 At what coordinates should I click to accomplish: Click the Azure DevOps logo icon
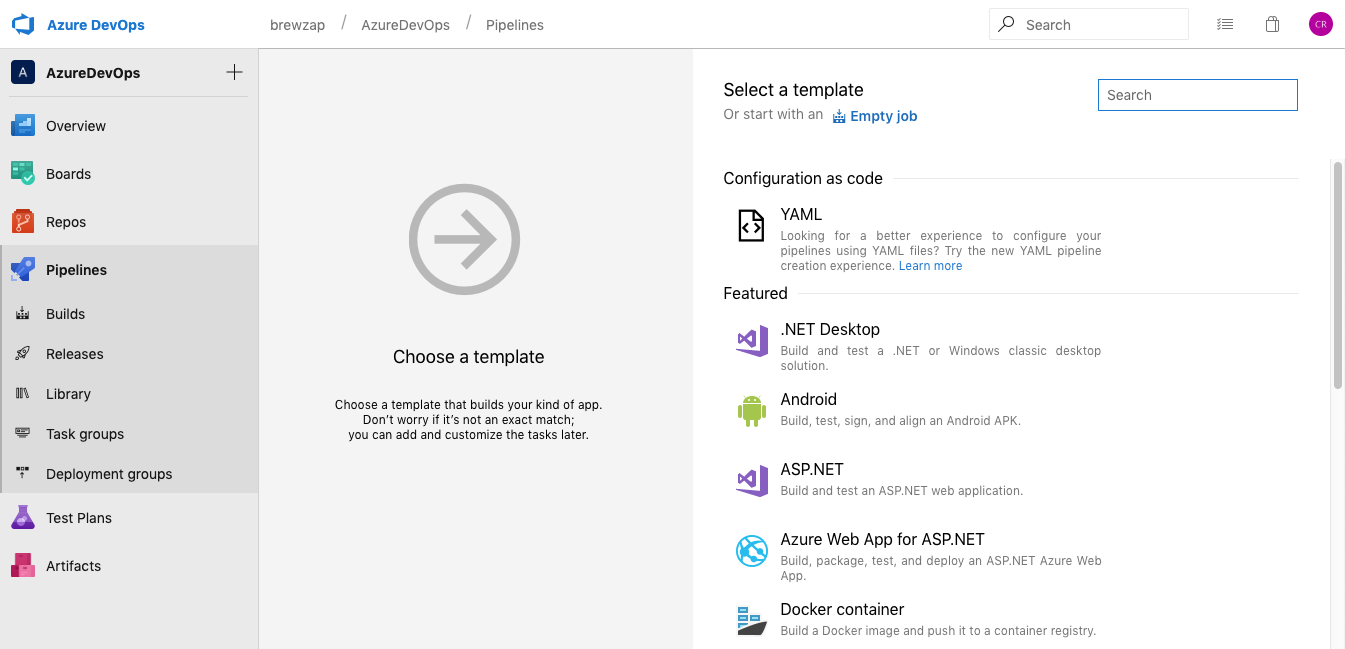click(x=23, y=25)
